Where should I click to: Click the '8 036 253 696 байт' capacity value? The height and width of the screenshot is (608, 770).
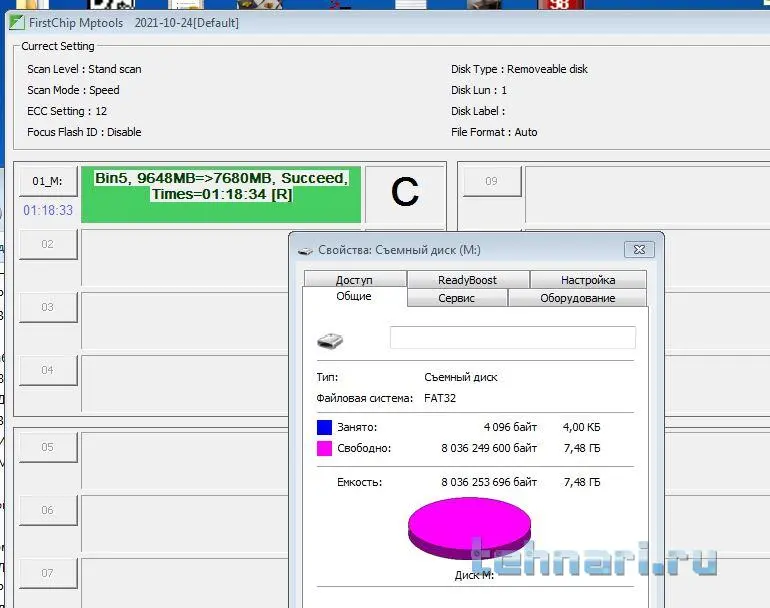click(x=489, y=482)
